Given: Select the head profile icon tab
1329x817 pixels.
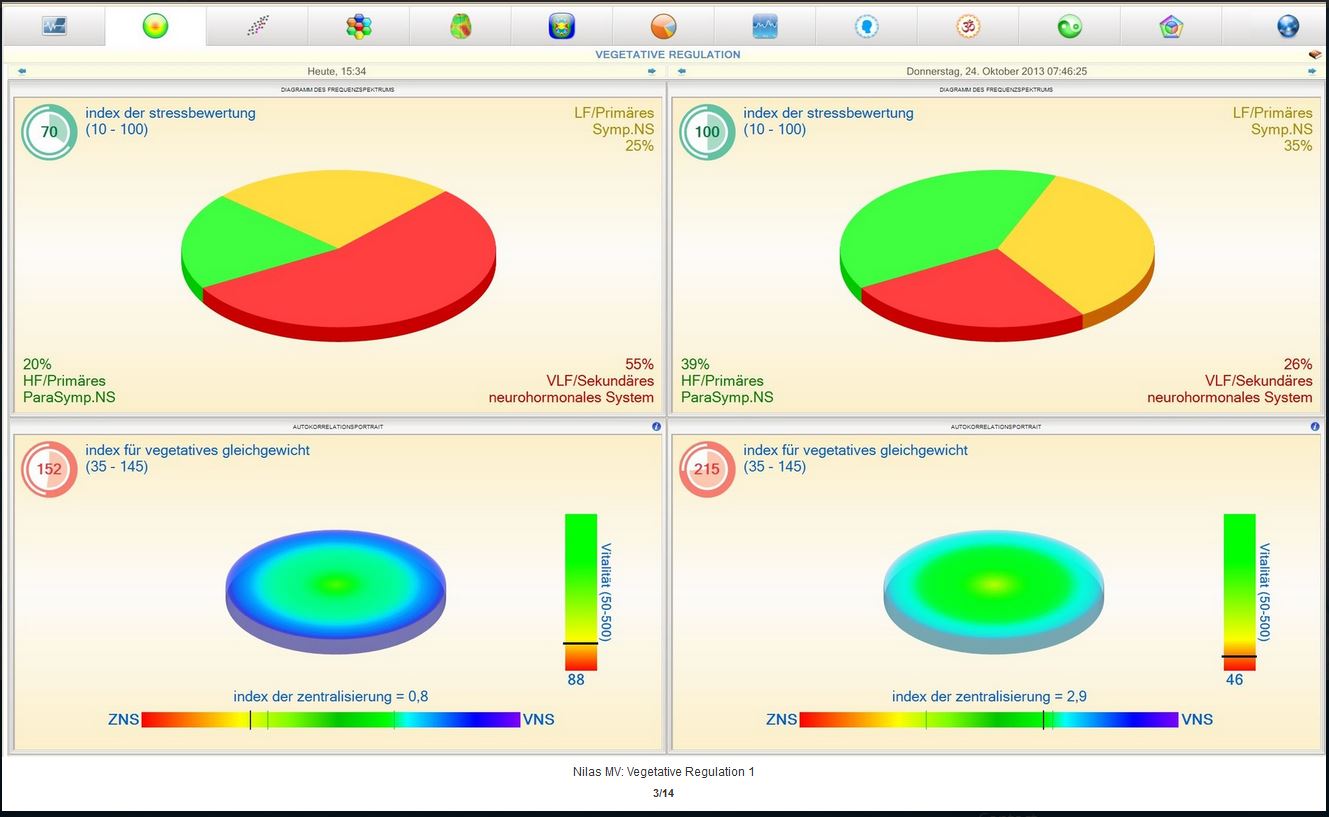Looking at the screenshot, I should (x=866, y=26).
